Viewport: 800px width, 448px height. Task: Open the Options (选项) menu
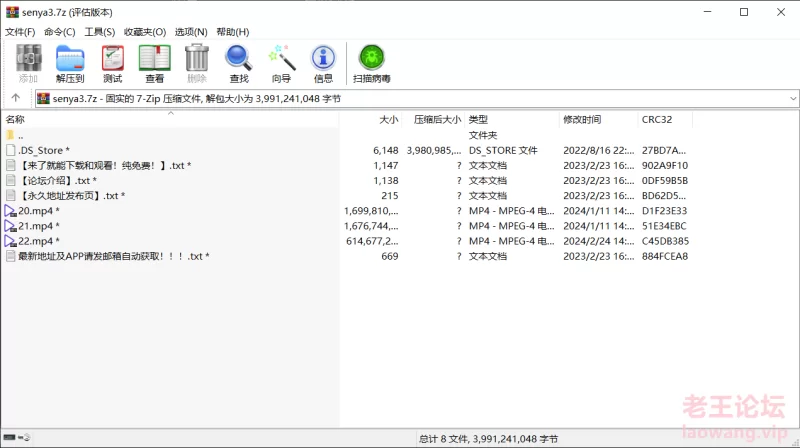[x=191, y=32]
